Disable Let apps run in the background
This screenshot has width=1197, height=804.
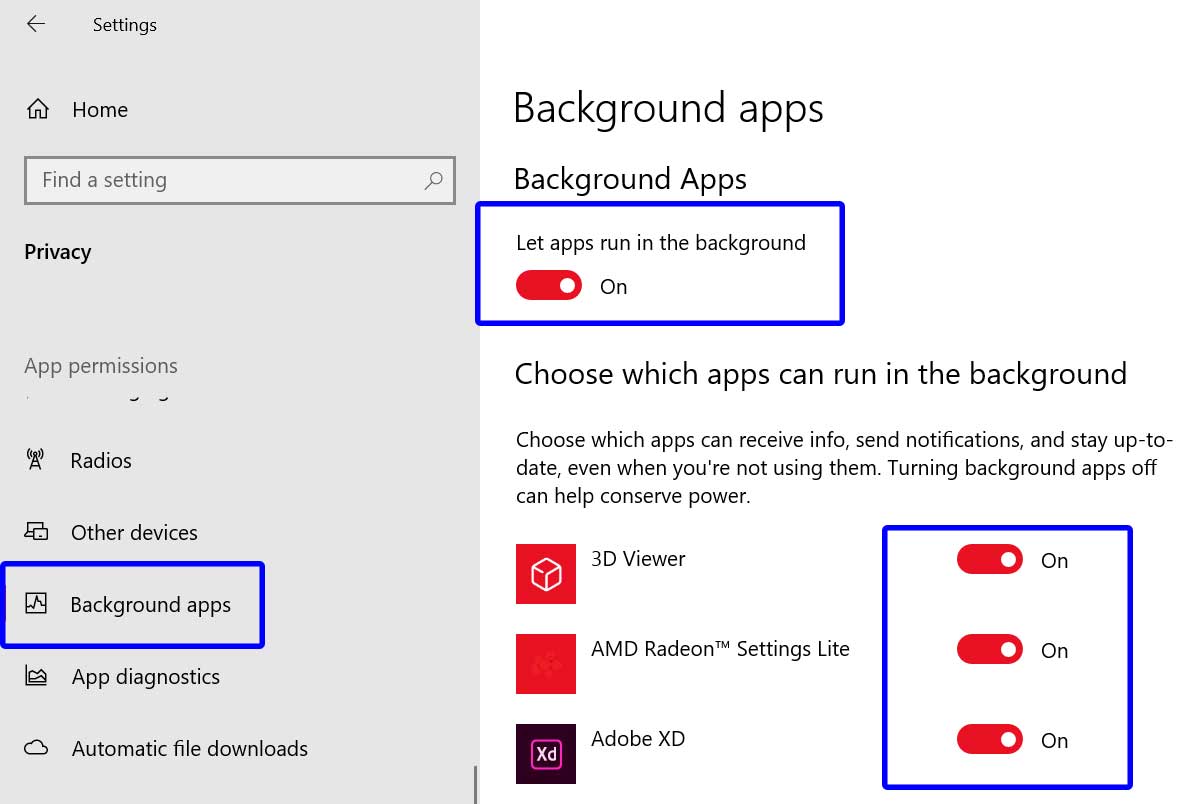tap(549, 285)
